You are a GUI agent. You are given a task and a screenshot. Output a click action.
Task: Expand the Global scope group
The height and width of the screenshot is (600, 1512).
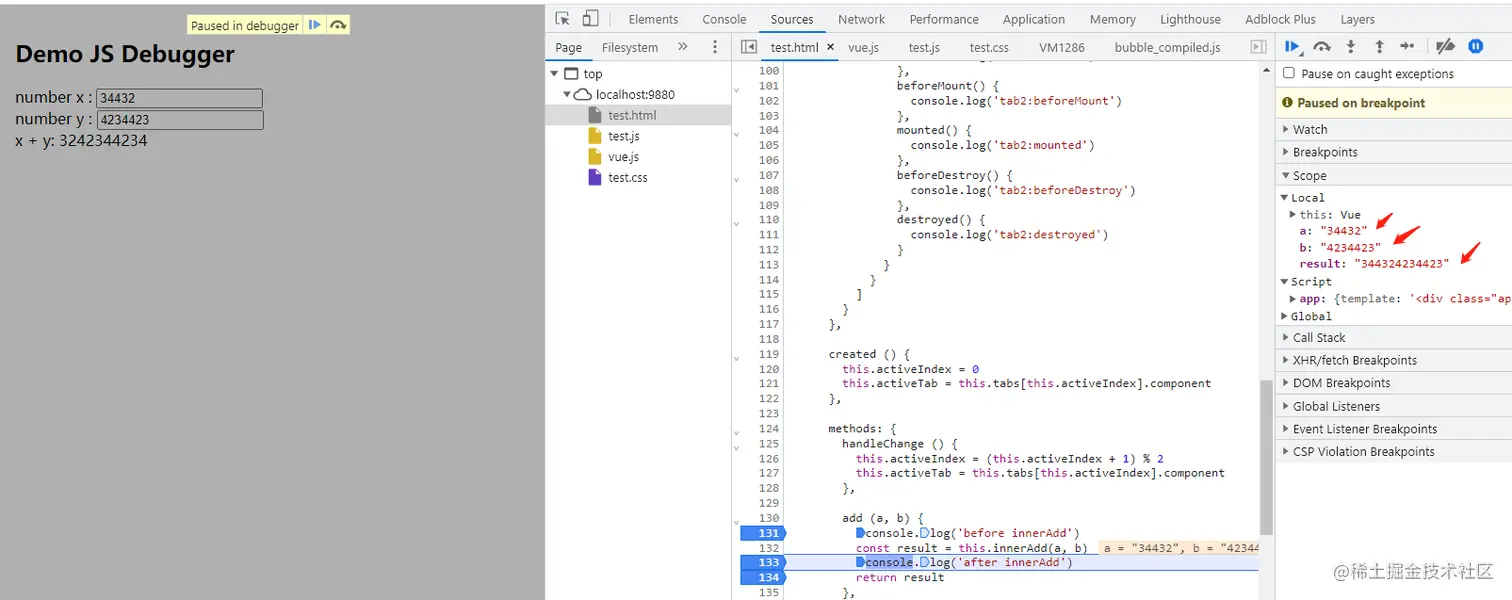(1285, 316)
